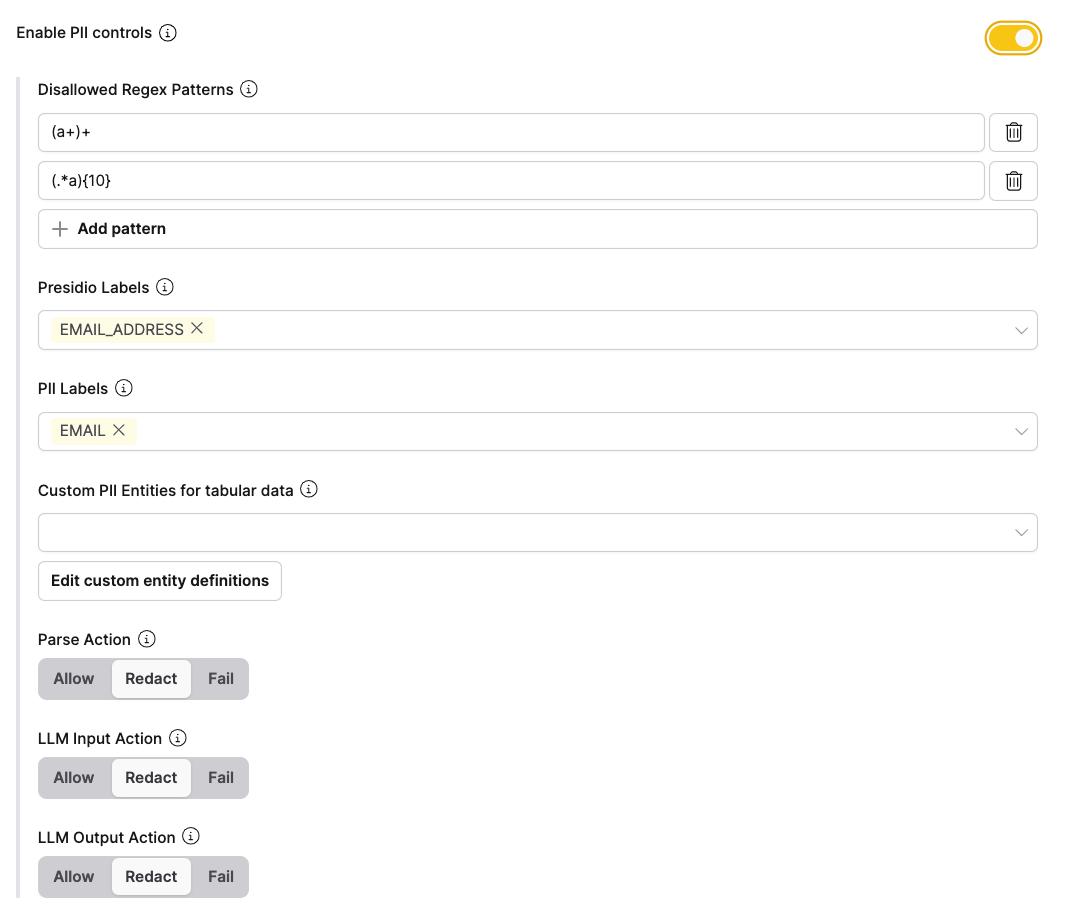
Task: Set LLM Output Action to Redact
Action: 151,877
